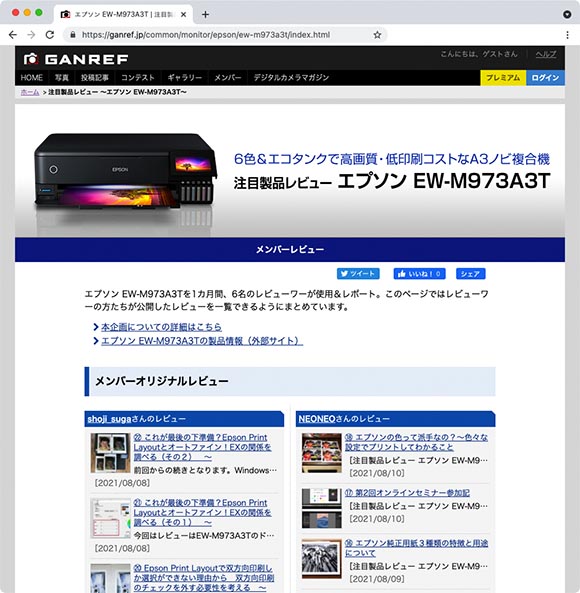Image resolution: width=580 pixels, height=593 pixels.
Task: Click thumbnail beside review ⑯ 純正用紙
Action: click(x=322, y=559)
